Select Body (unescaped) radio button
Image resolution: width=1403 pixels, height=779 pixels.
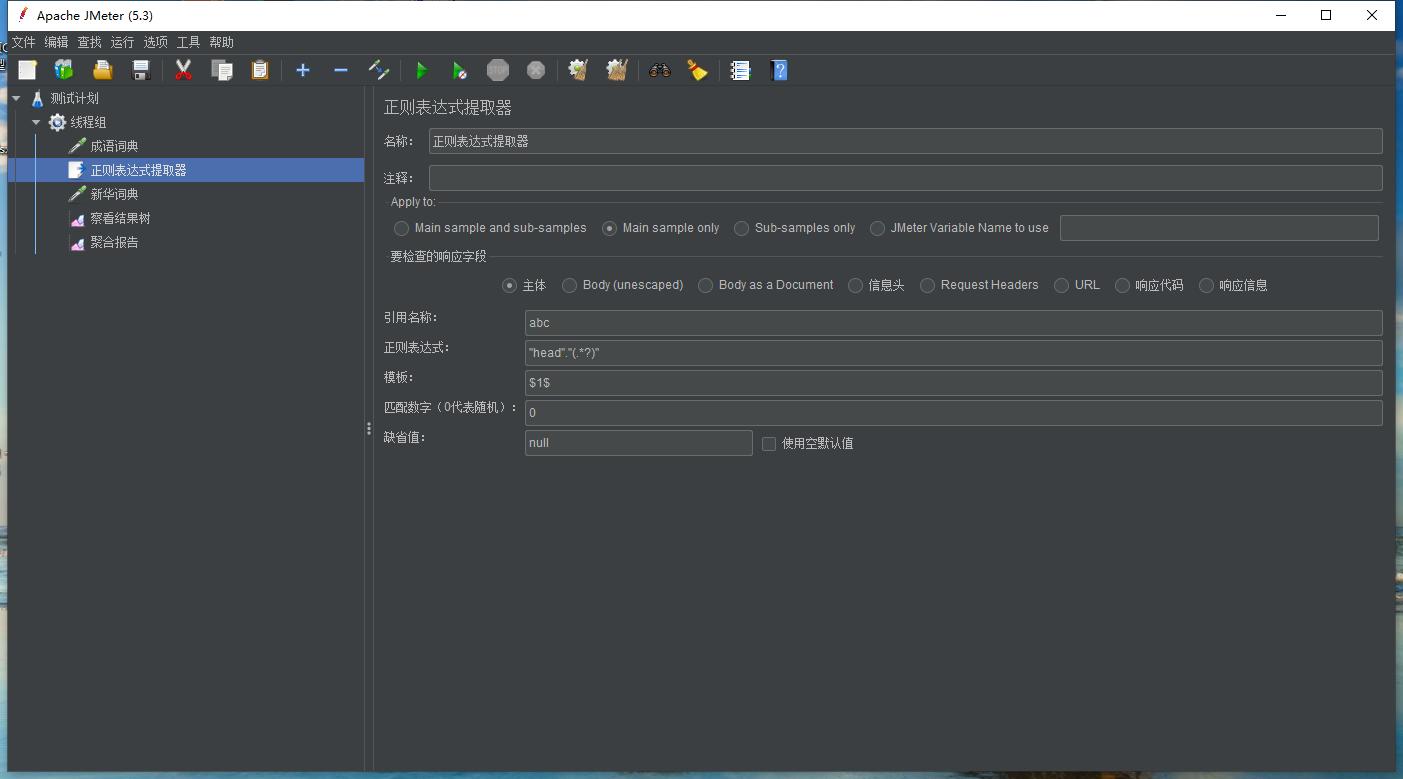[569, 285]
